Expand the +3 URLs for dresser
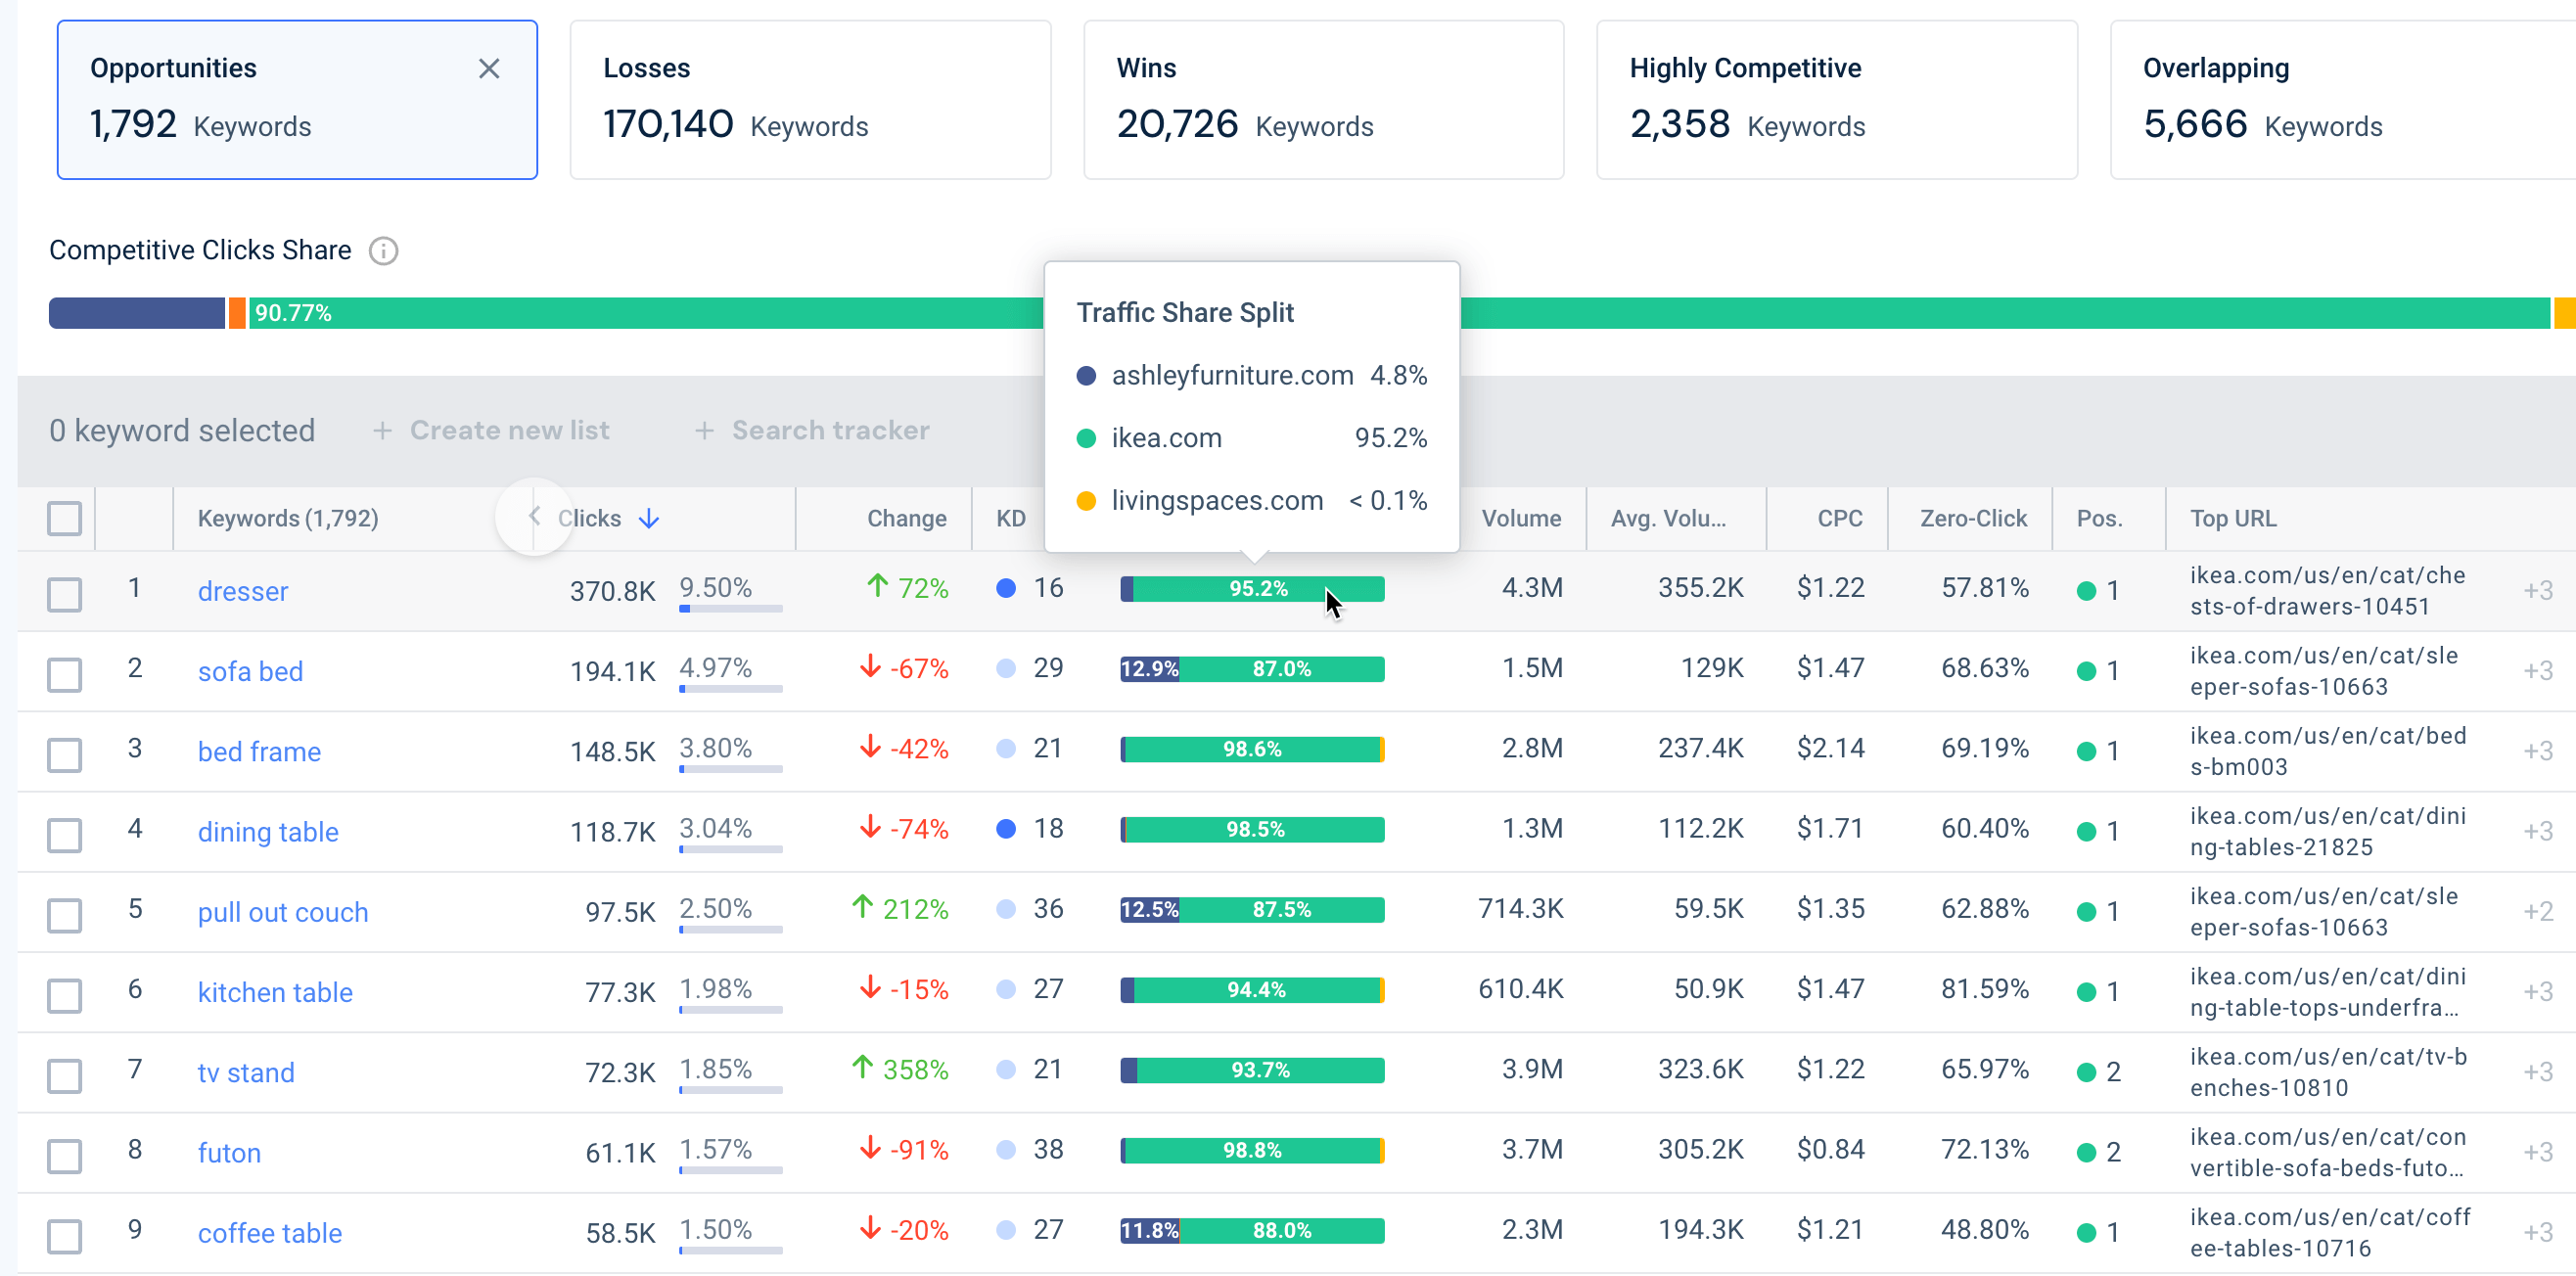The image size is (2576, 1276). [x=2540, y=590]
